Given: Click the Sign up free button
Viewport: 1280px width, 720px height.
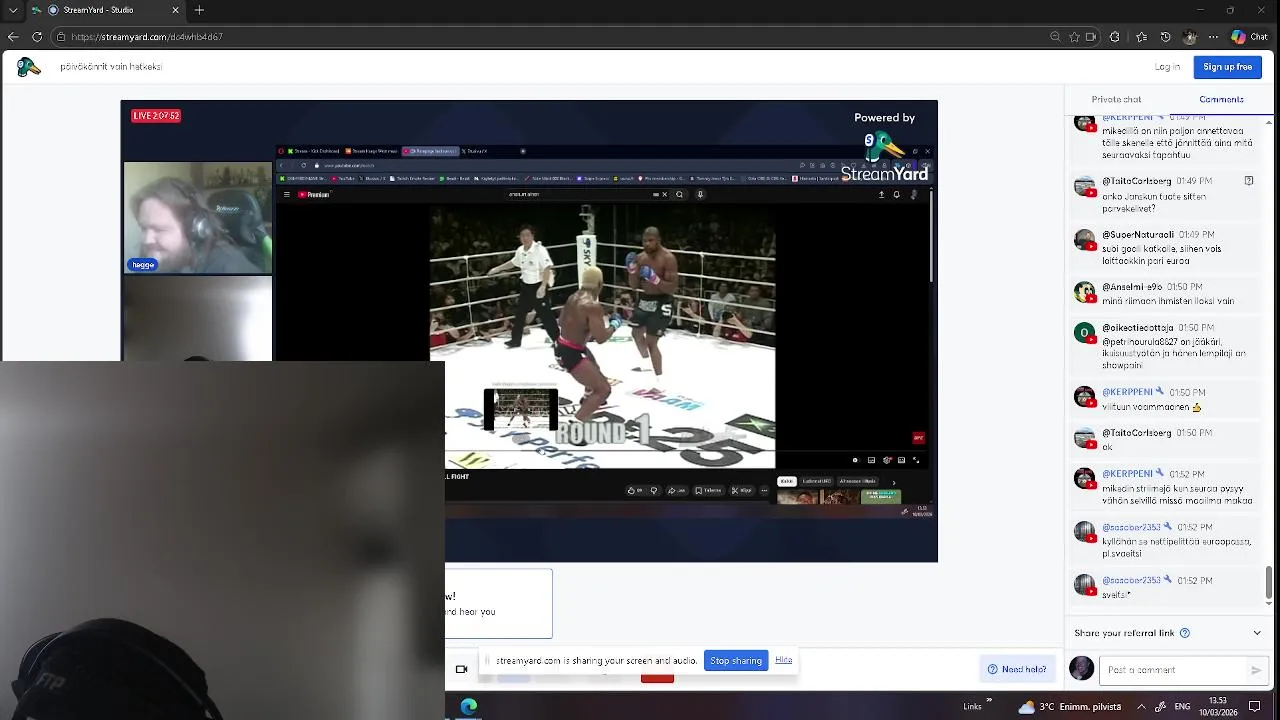Looking at the screenshot, I should [1227, 67].
